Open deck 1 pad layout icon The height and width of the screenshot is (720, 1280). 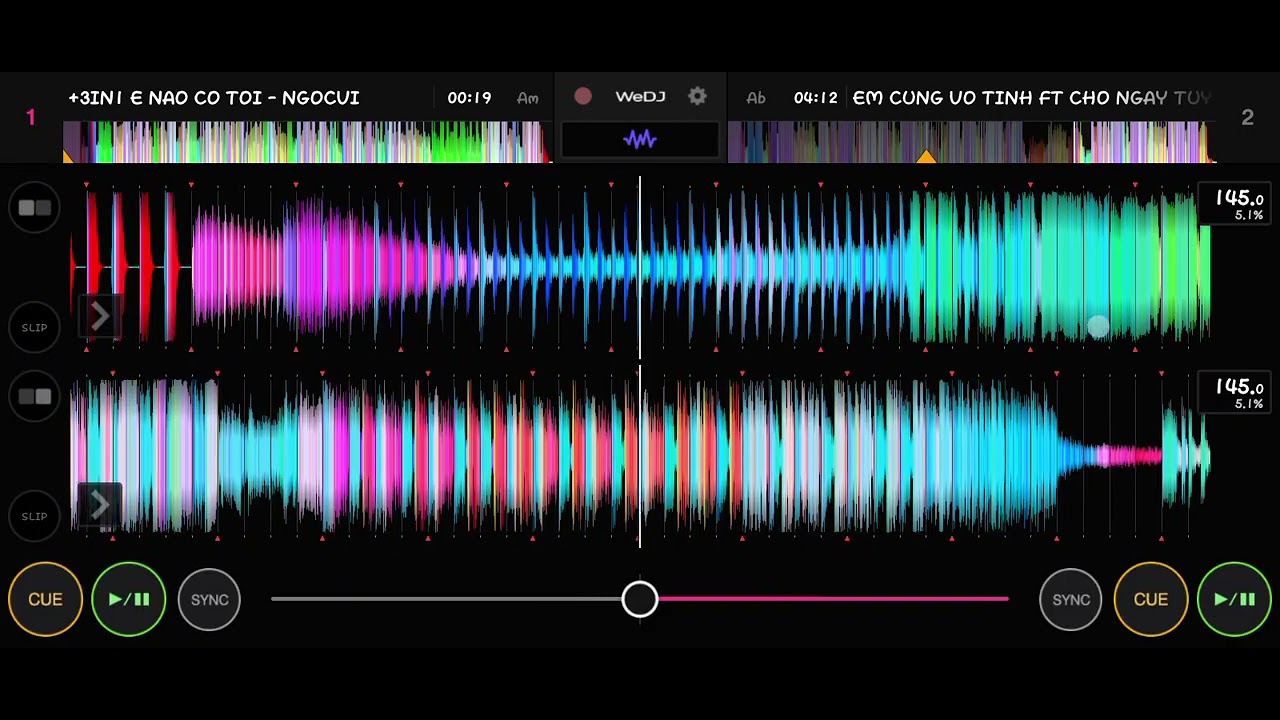pos(34,208)
